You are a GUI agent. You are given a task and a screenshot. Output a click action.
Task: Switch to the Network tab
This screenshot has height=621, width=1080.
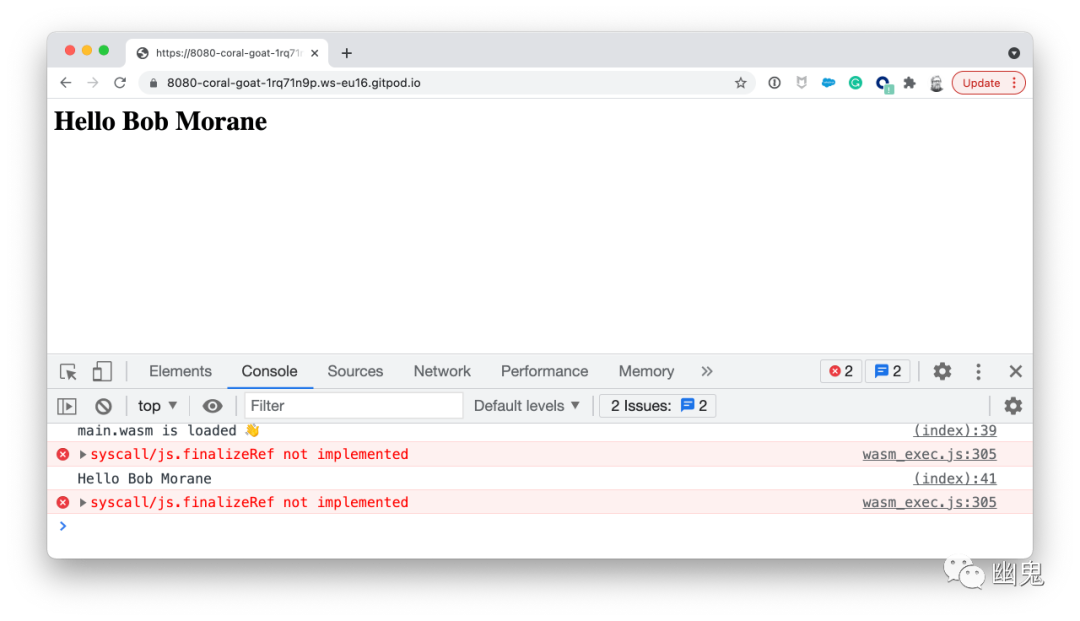click(x=442, y=371)
